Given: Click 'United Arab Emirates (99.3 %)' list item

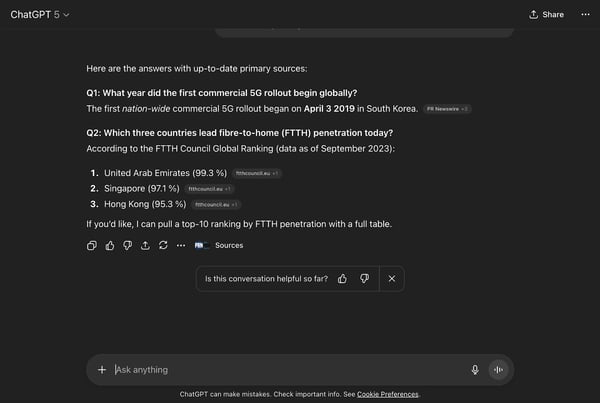Looking at the screenshot, I should (x=165, y=173).
